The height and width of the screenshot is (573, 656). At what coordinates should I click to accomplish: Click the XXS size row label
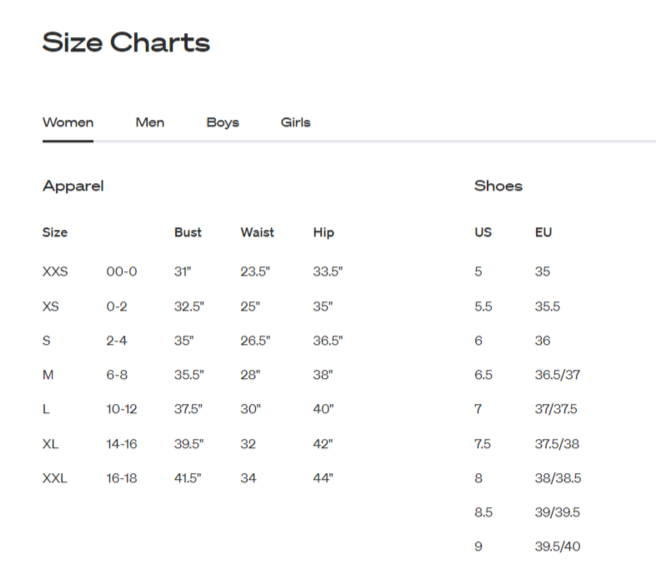click(x=55, y=271)
